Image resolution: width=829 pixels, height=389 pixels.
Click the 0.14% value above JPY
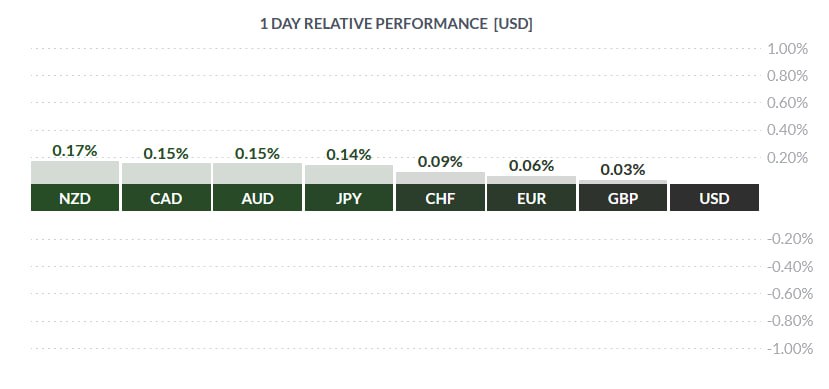(x=349, y=155)
